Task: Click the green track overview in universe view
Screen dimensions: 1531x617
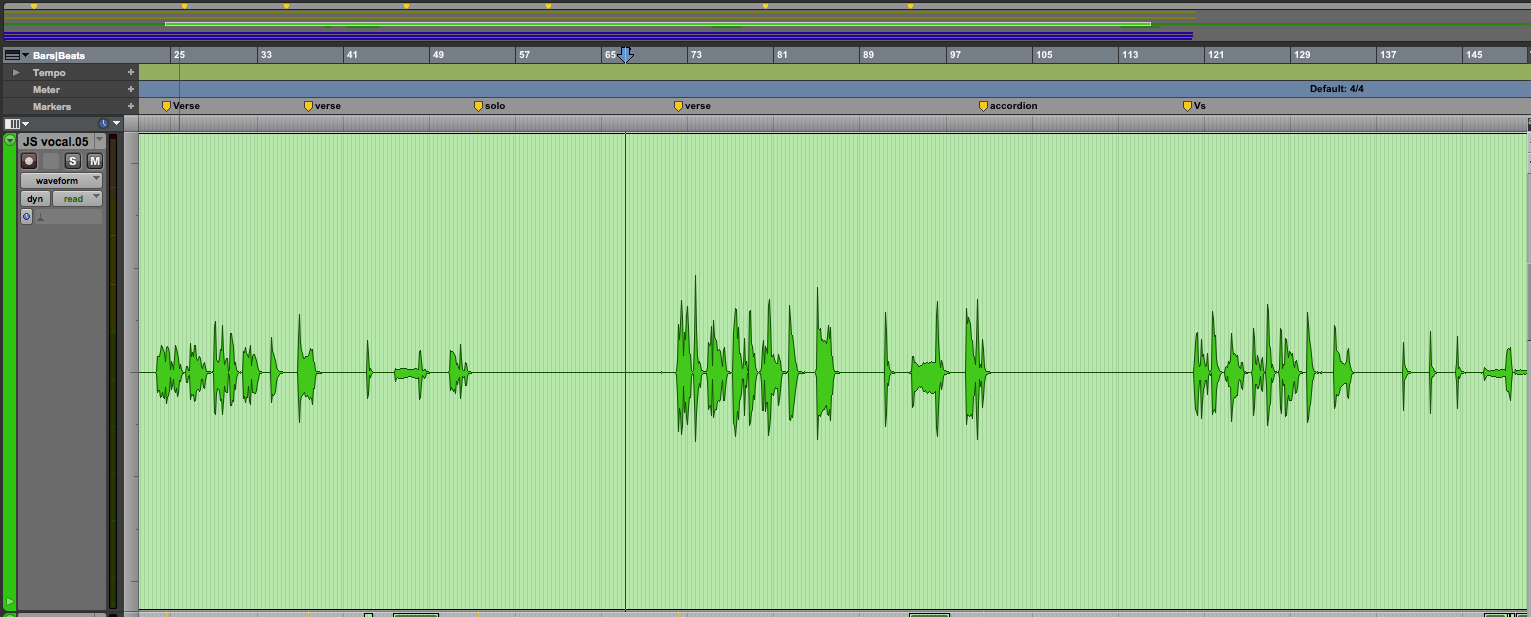Action: 657,23
